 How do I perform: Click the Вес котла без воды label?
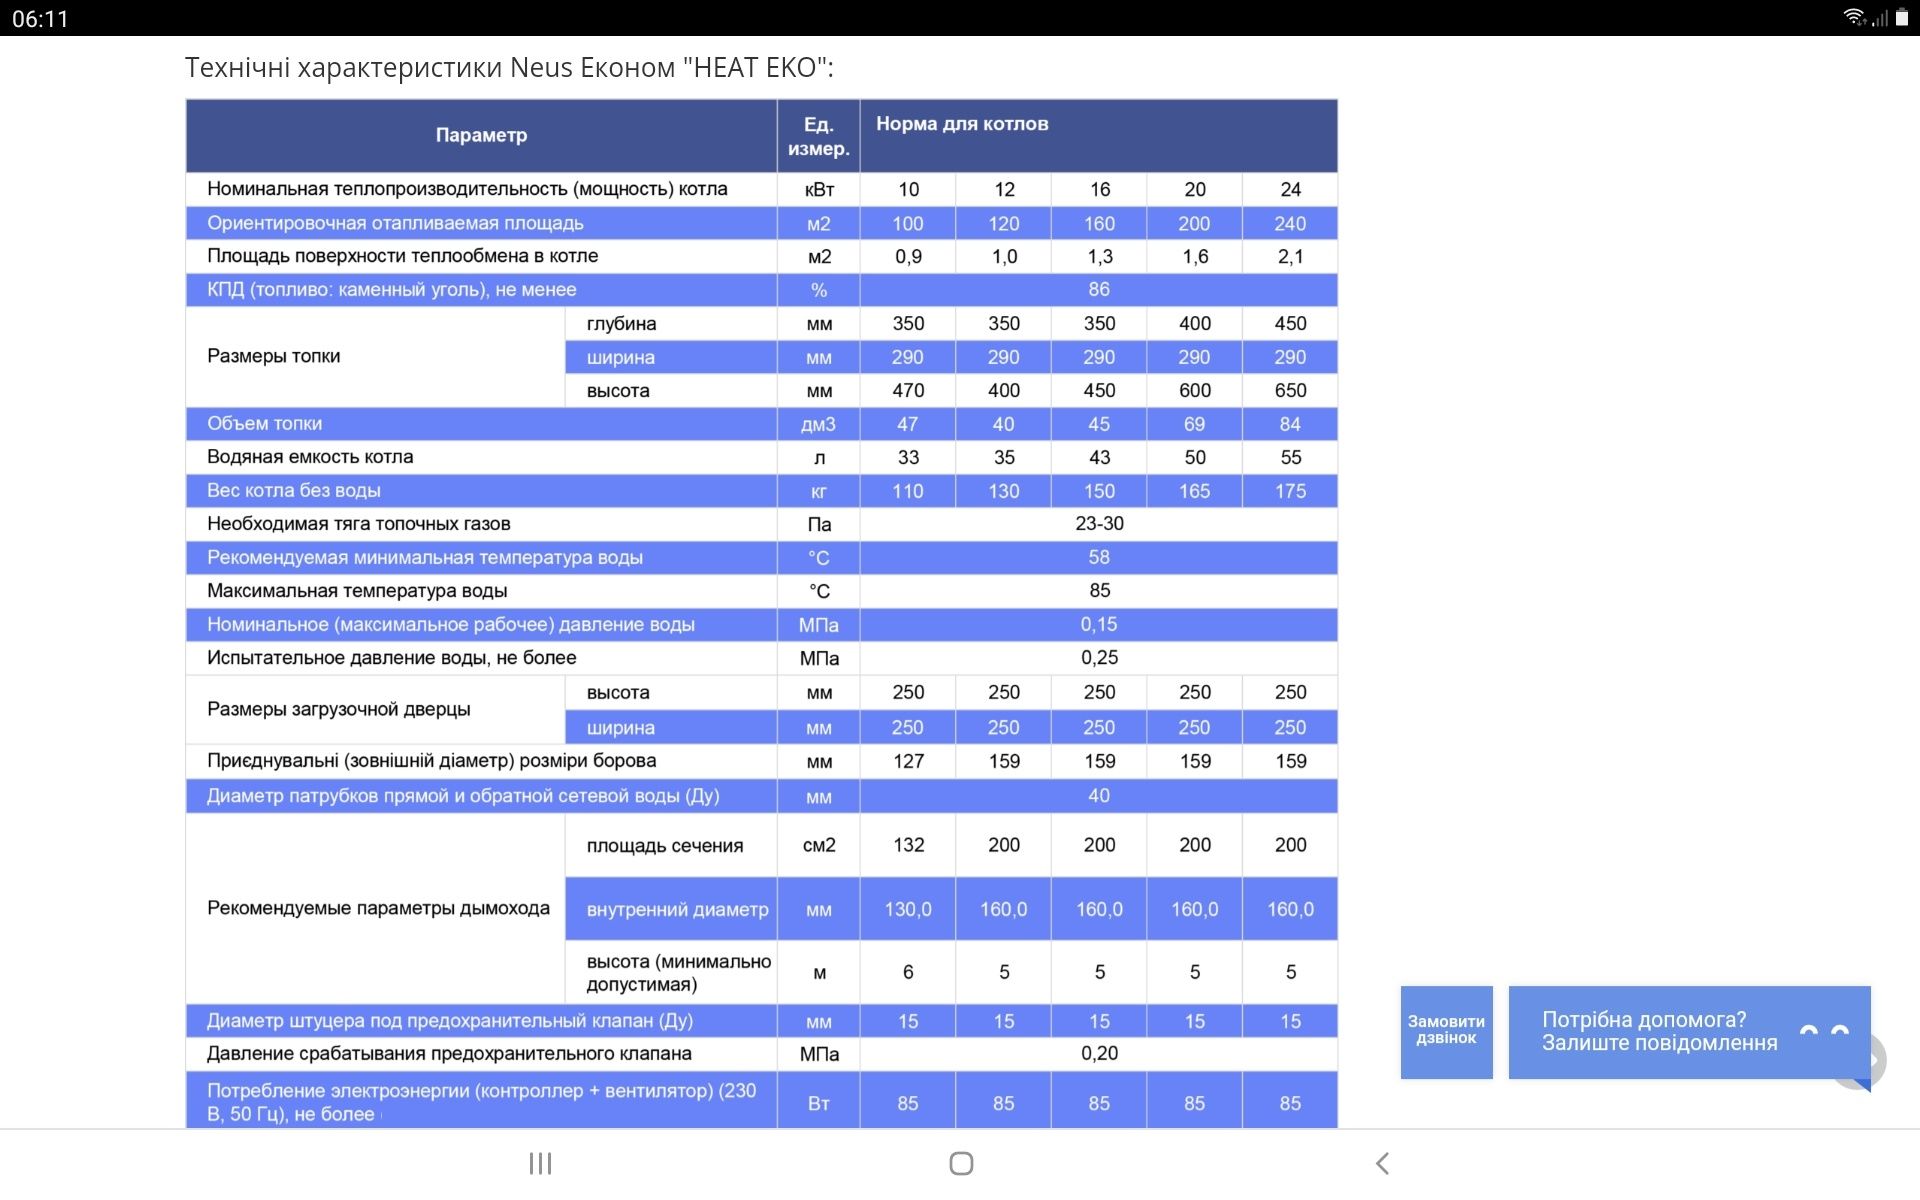click(293, 491)
